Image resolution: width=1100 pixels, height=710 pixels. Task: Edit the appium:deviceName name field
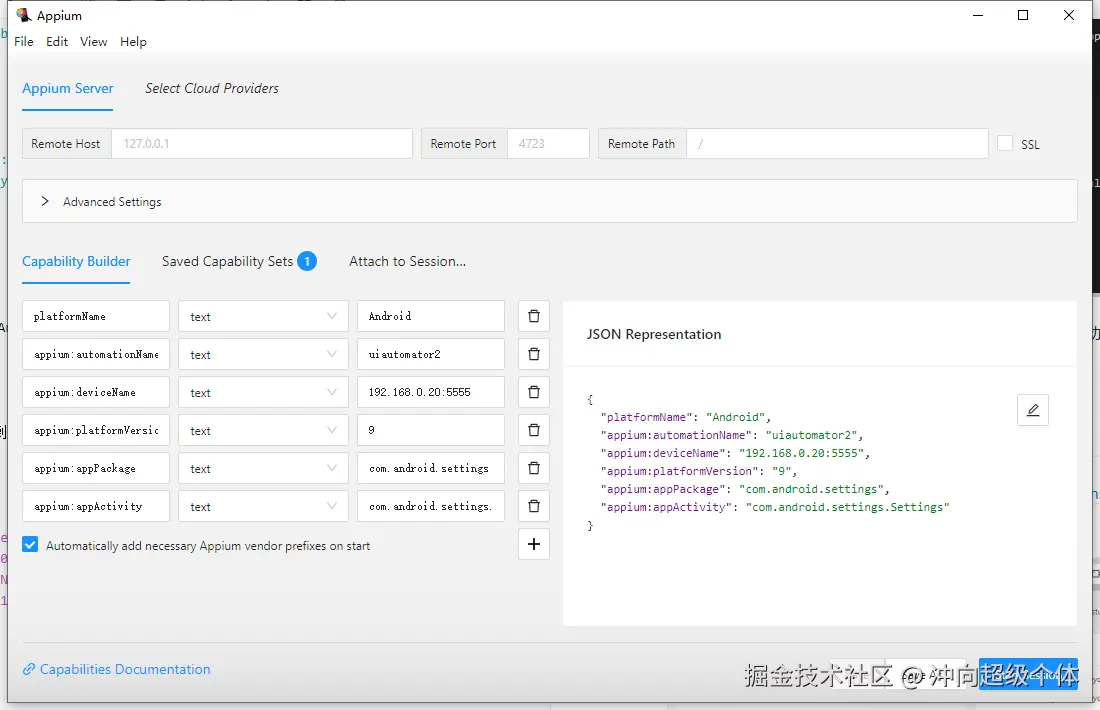tap(95, 391)
